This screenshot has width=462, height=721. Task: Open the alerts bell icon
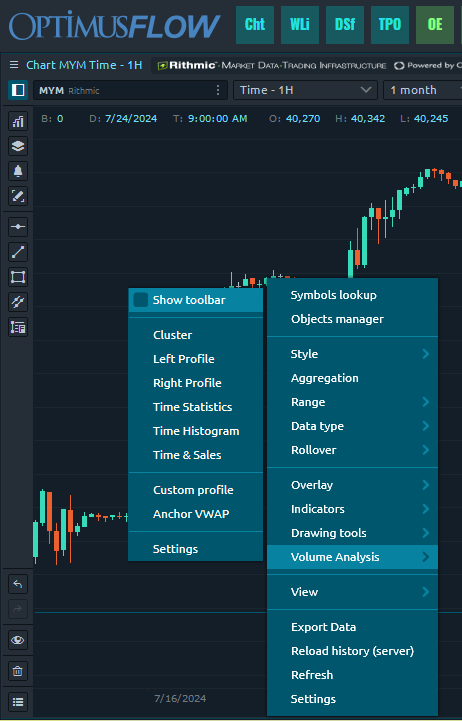18,171
